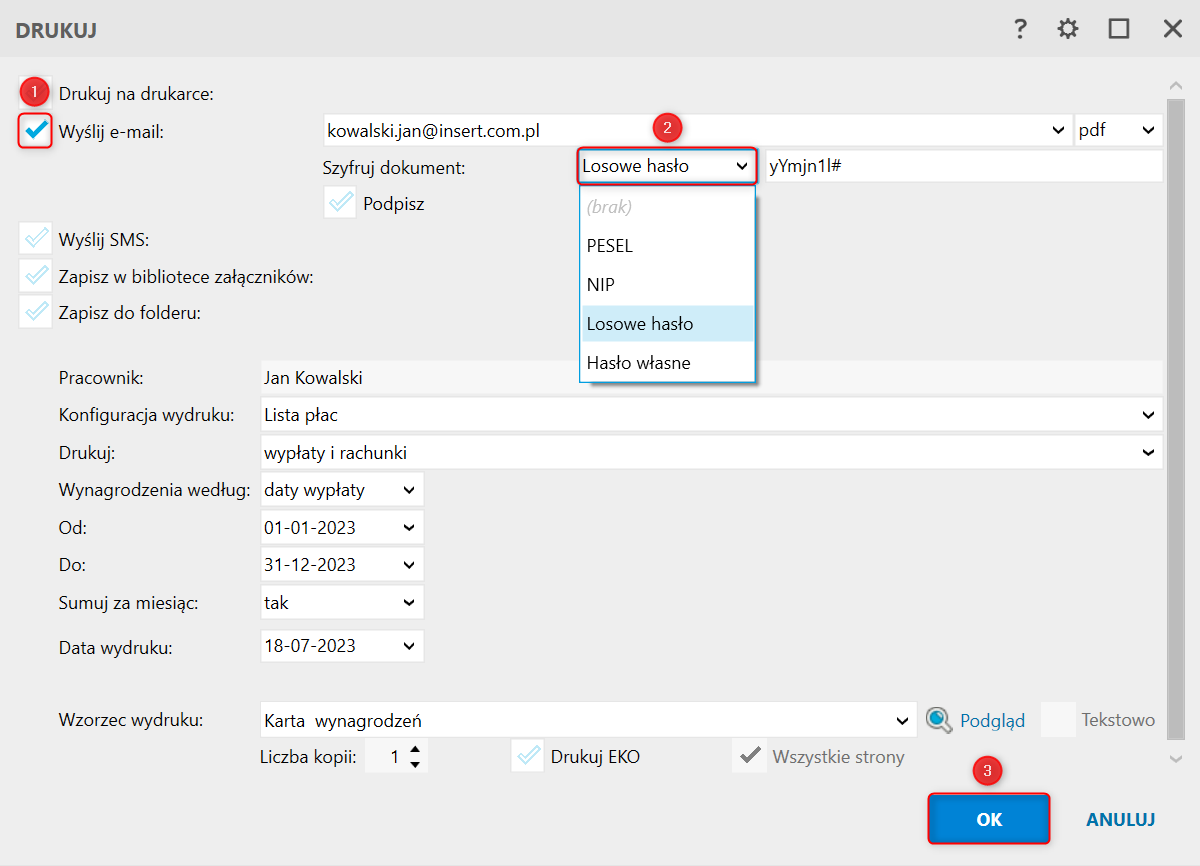This screenshot has height=866, width=1200.
Task: Close the DRUKUJ dialog
Action: [x=1173, y=29]
